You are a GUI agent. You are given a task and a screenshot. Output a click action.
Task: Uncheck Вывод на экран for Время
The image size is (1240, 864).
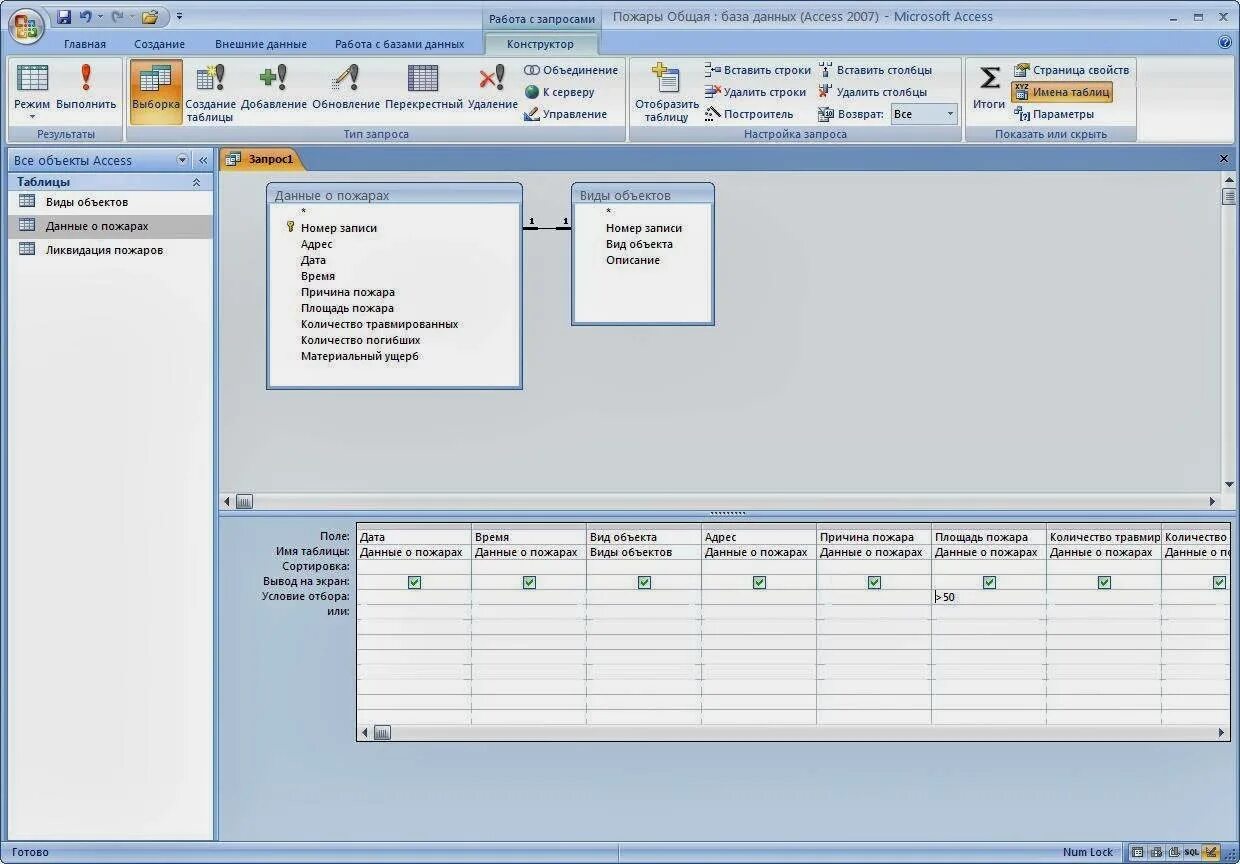coord(529,582)
